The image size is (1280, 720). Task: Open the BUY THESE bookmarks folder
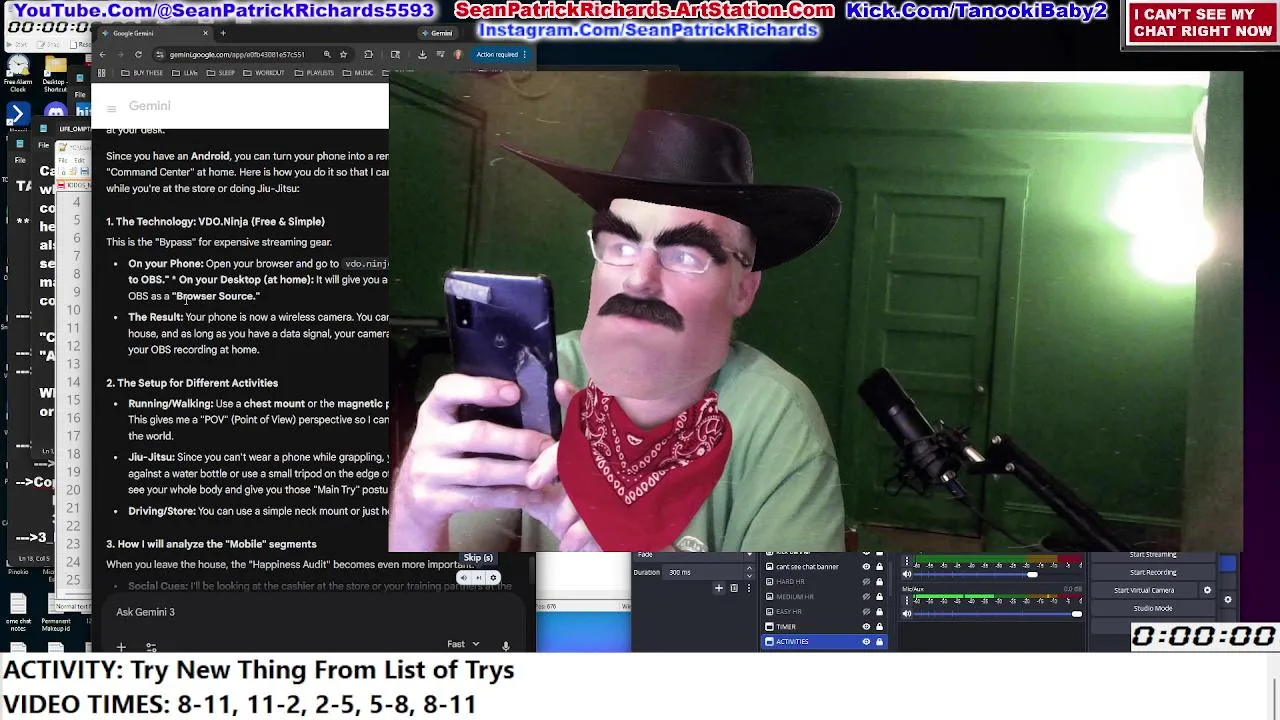pos(142,73)
